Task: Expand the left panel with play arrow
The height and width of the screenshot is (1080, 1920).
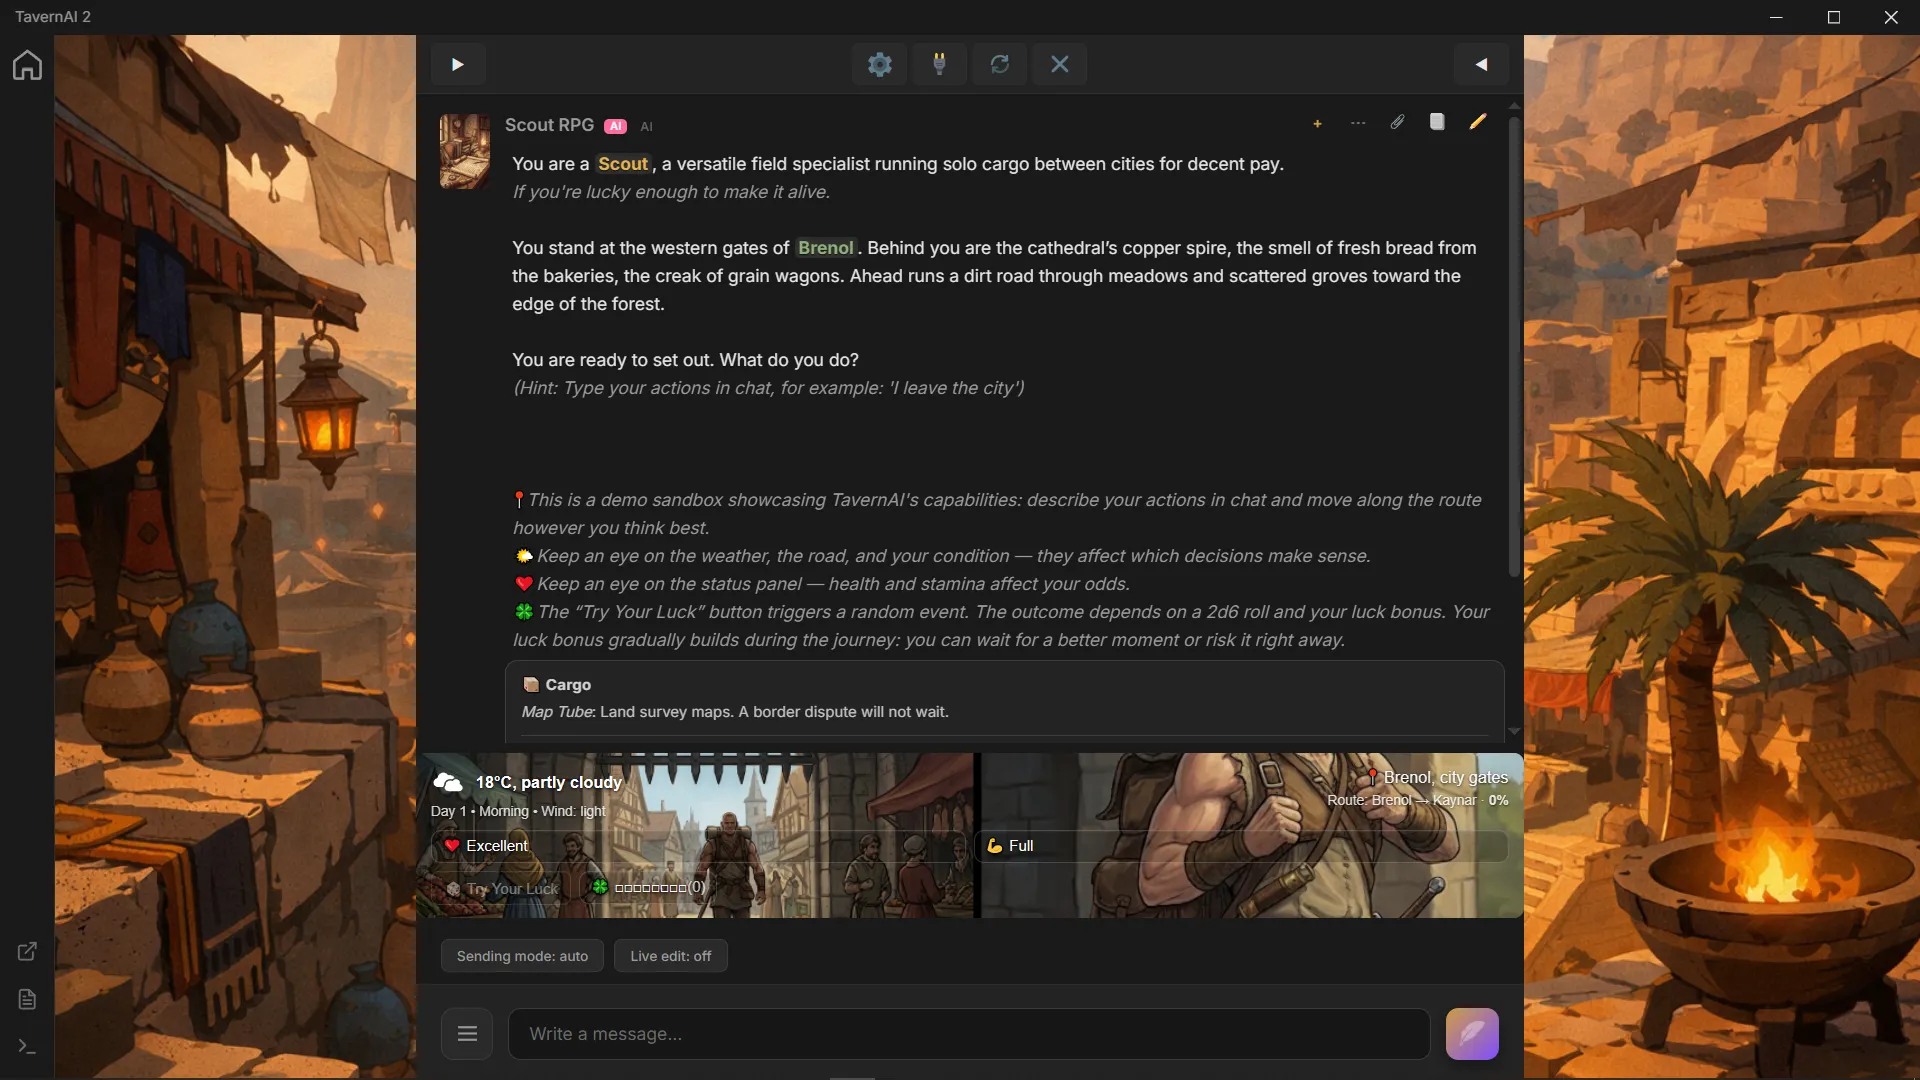Action: click(x=458, y=64)
